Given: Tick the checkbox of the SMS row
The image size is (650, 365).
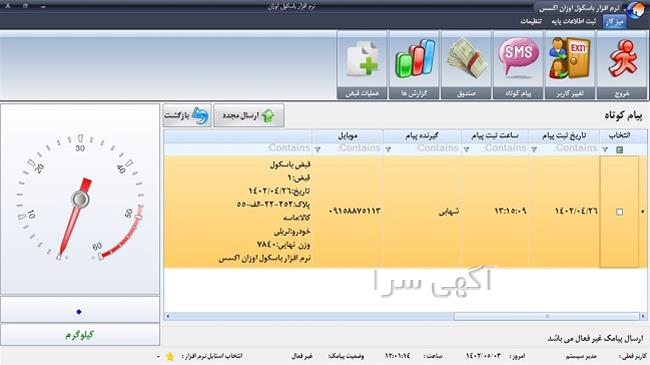Looking at the screenshot, I should [619, 212].
